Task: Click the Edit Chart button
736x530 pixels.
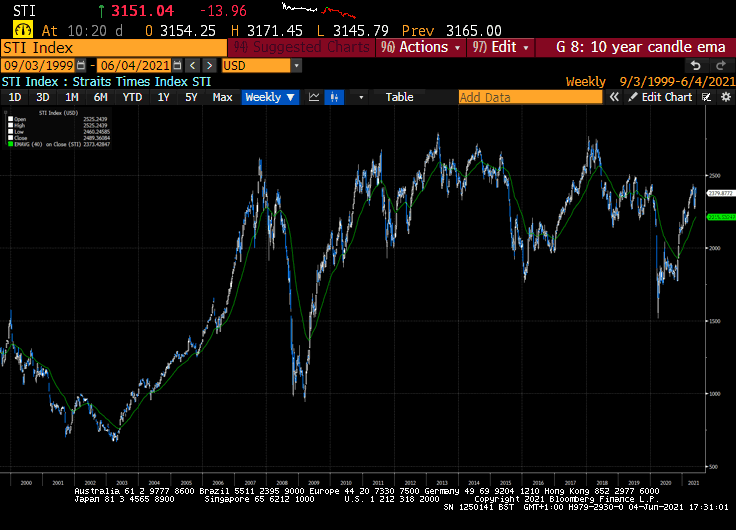Action: tap(660, 97)
